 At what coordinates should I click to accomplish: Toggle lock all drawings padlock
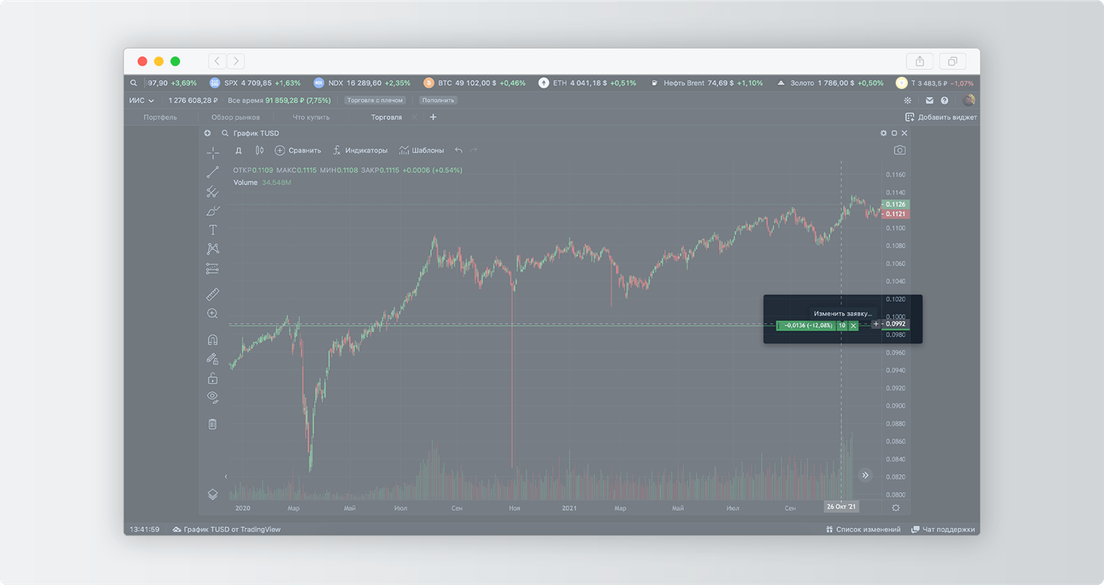click(x=213, y=378)
